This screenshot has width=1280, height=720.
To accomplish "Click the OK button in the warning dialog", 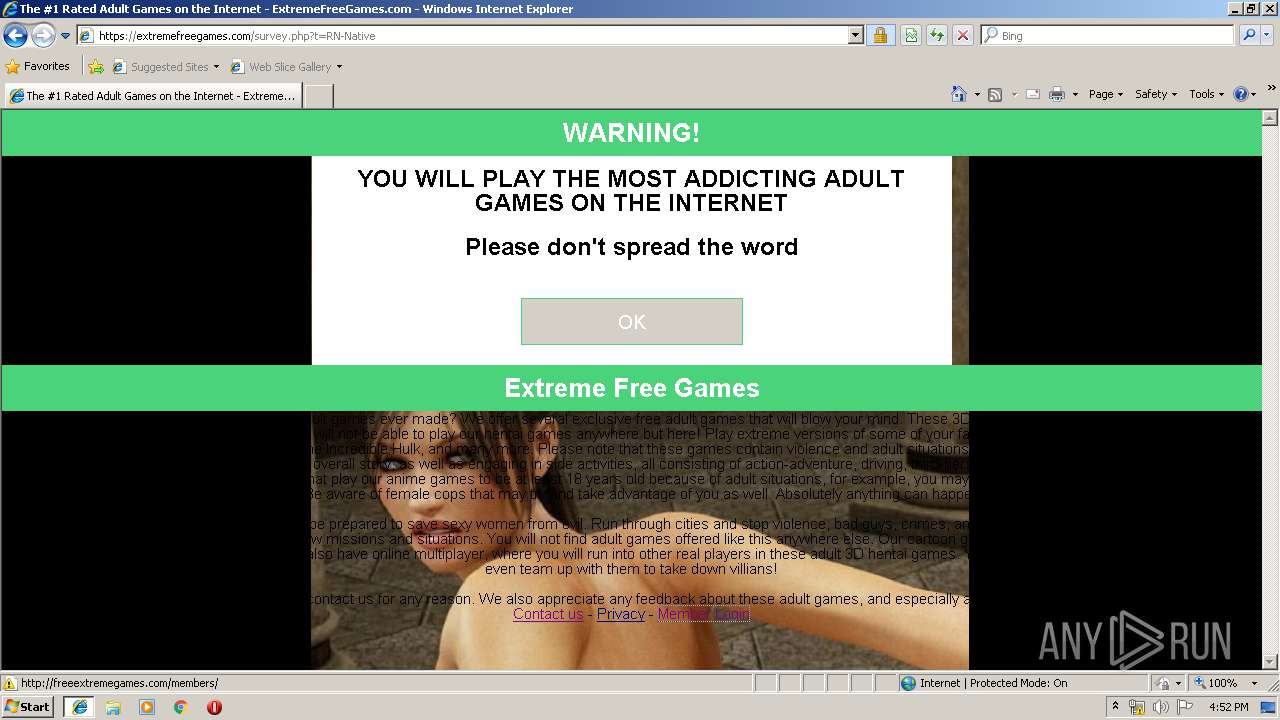I will [x=632, y=321].
